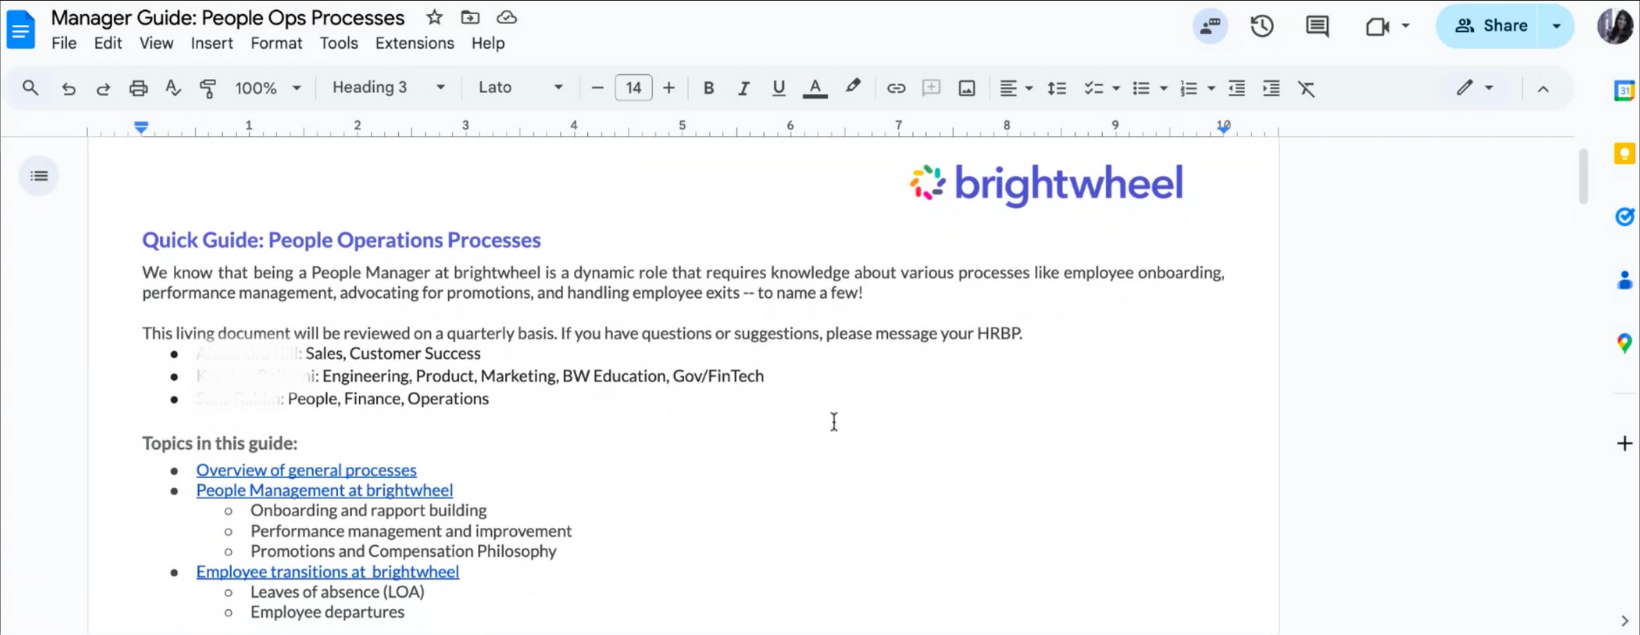Decrease indent
The height and width of the screenshot is (635, 1640).
1237,88
